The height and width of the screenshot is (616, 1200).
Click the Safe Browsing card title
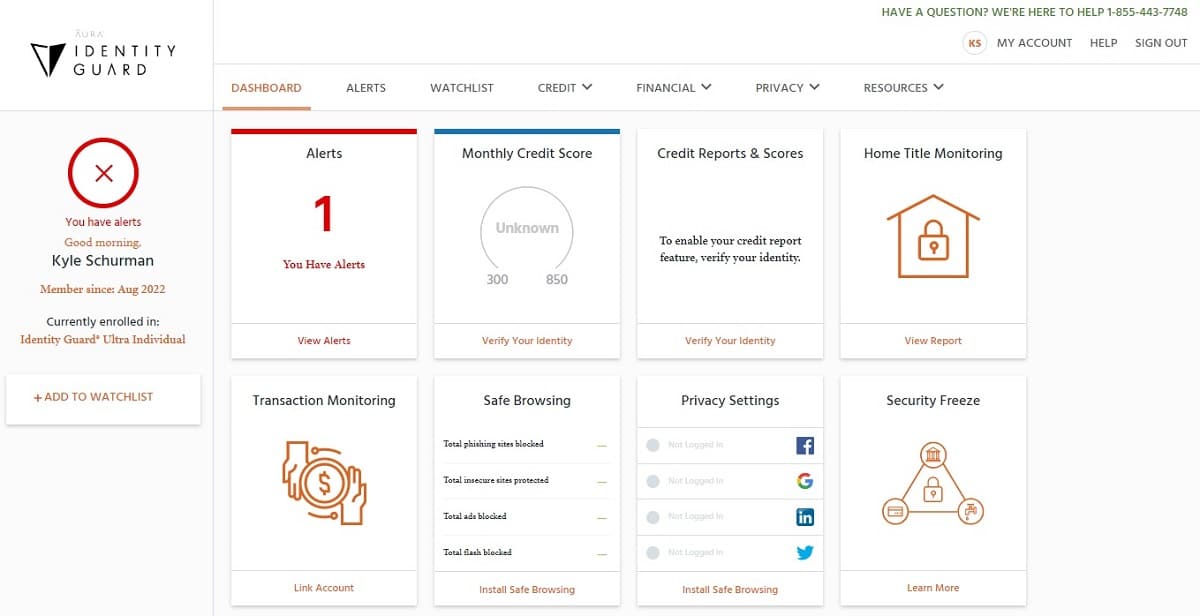tap(527, 400)
